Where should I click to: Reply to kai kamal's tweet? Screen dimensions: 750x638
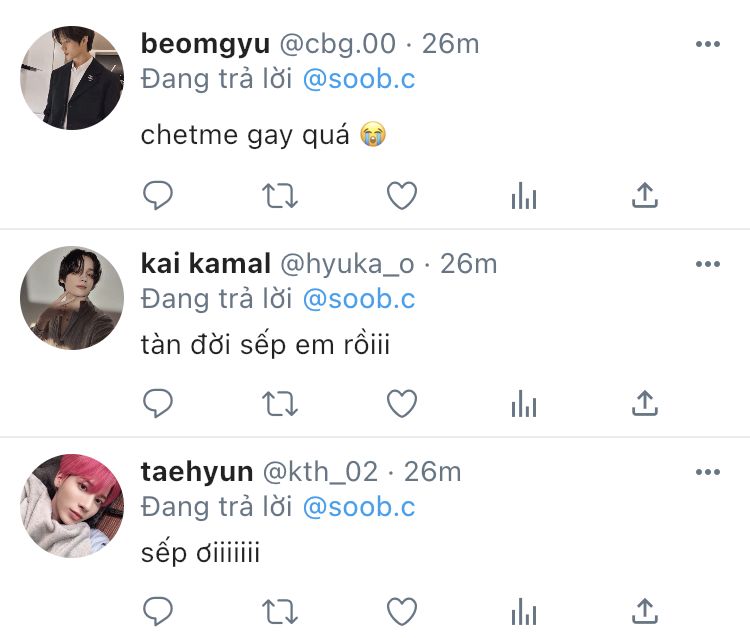pos(158,403)
